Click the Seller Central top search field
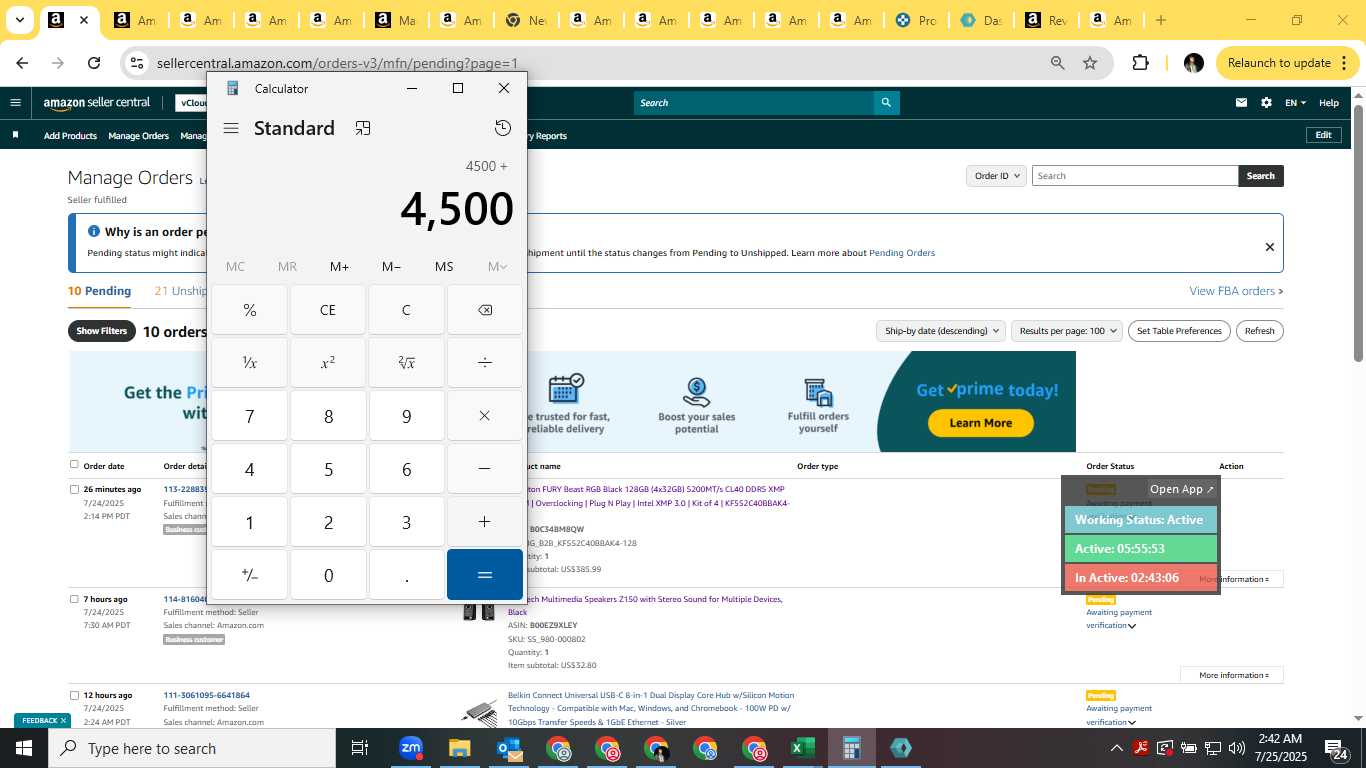1366x768 pixels. [x=754, y=102]
